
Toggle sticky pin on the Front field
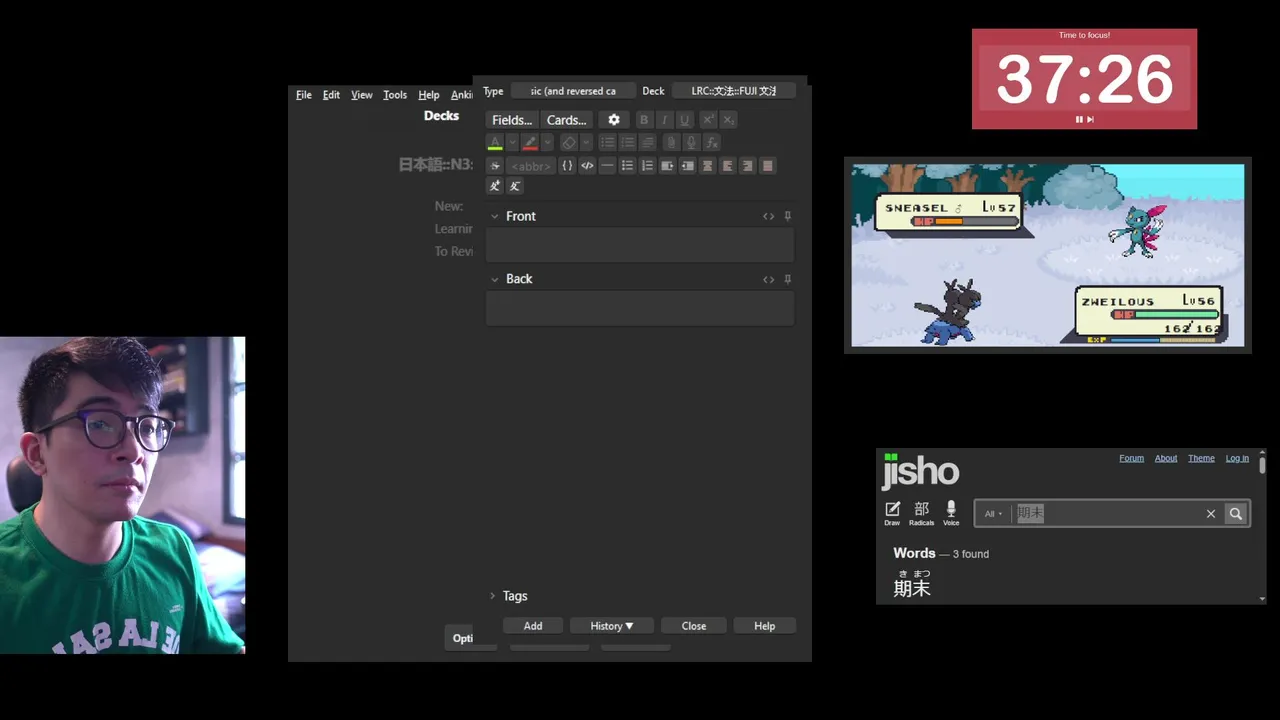[787, 216]
